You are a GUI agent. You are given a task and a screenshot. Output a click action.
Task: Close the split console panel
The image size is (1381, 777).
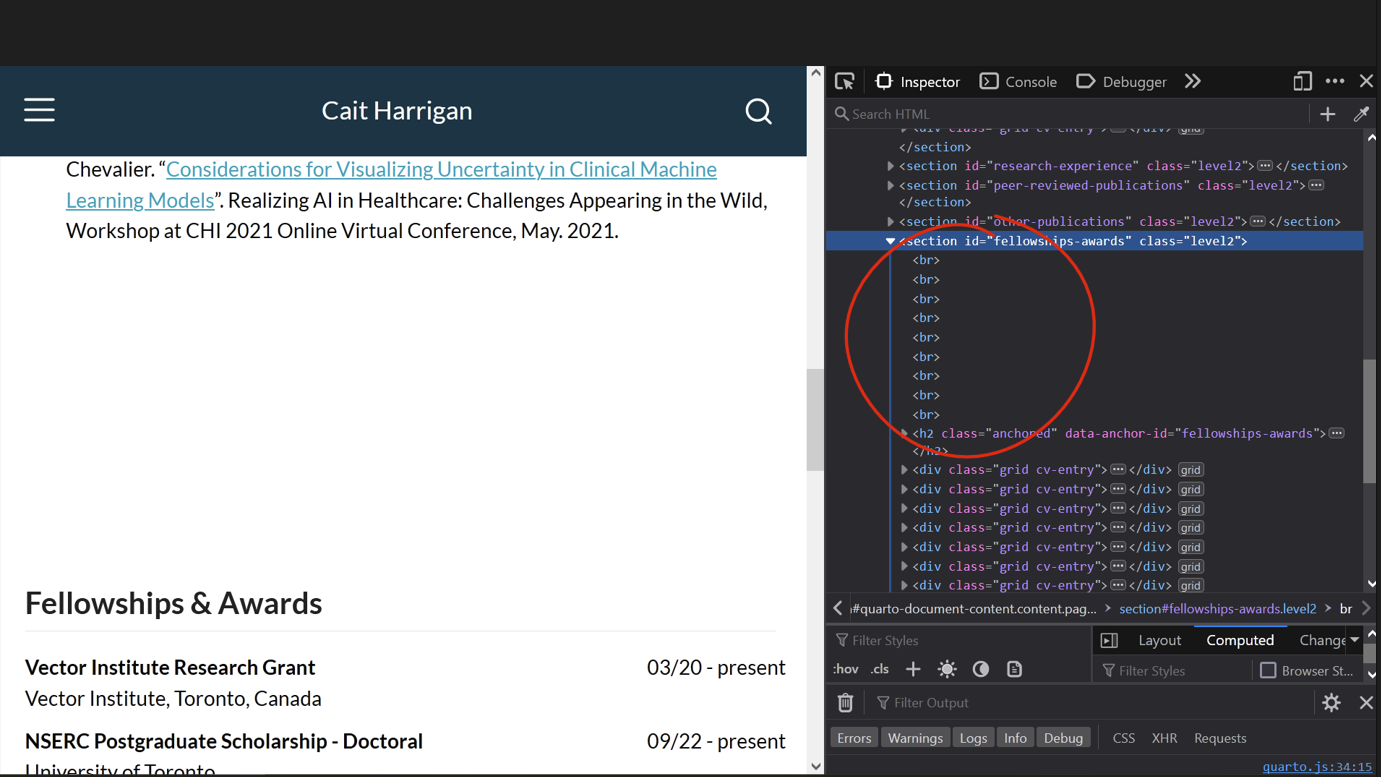point(1366,703)
